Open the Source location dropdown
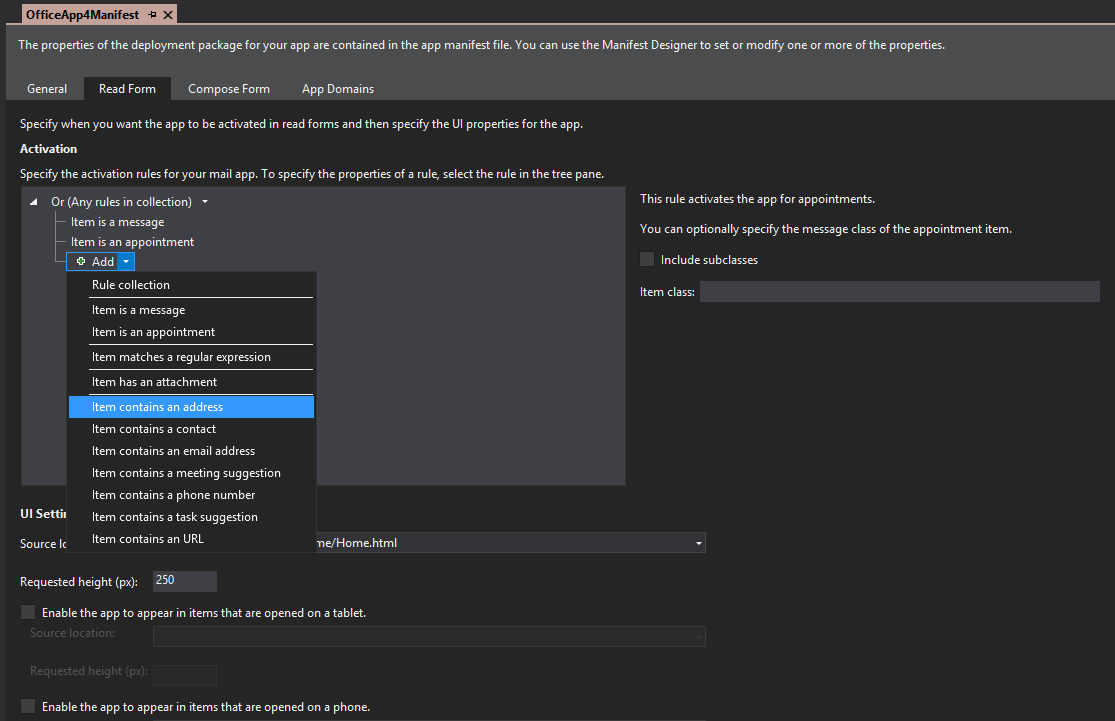Viewport: 1115px width, 721px height. pos(697,543)
